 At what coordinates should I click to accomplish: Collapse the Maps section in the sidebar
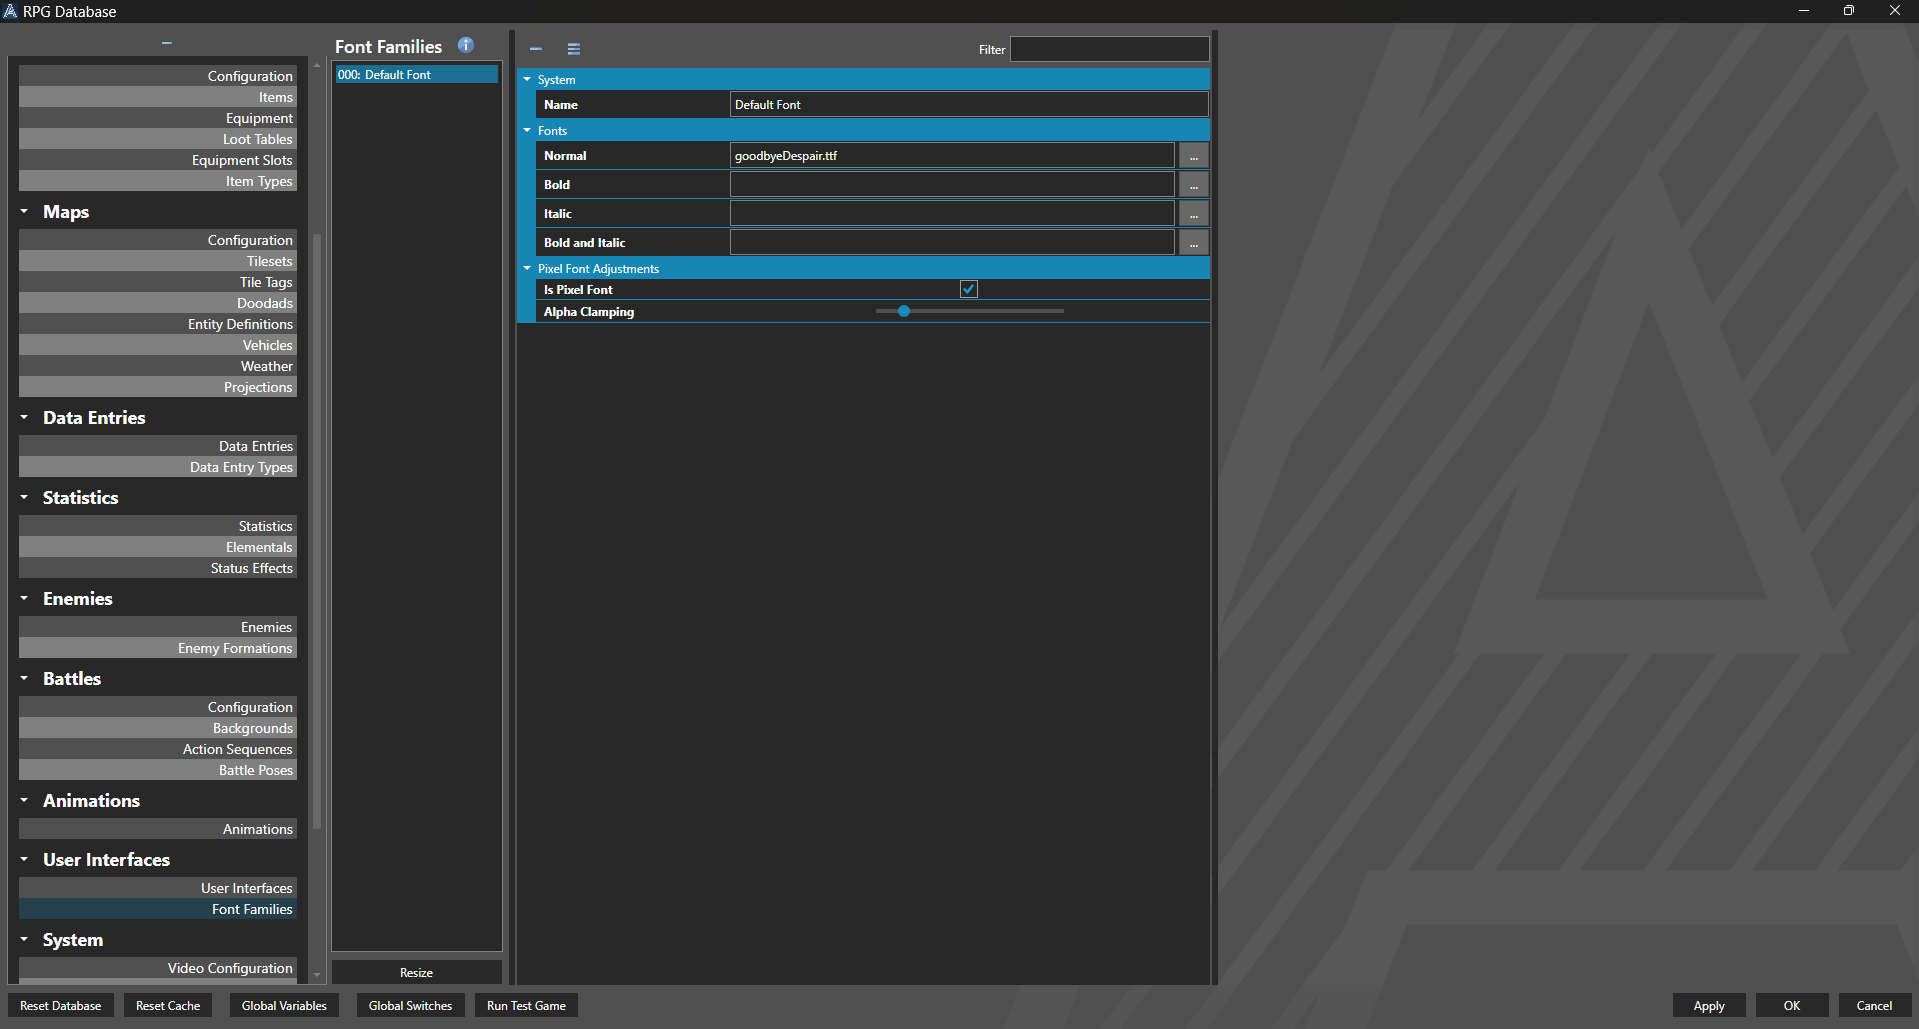24,211
